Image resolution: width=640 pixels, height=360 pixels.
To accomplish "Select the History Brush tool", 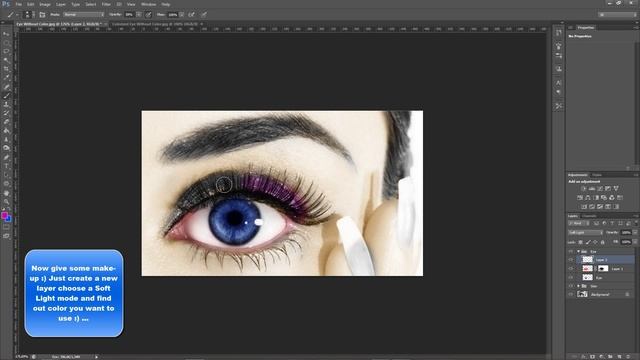I will coord(6,113).
